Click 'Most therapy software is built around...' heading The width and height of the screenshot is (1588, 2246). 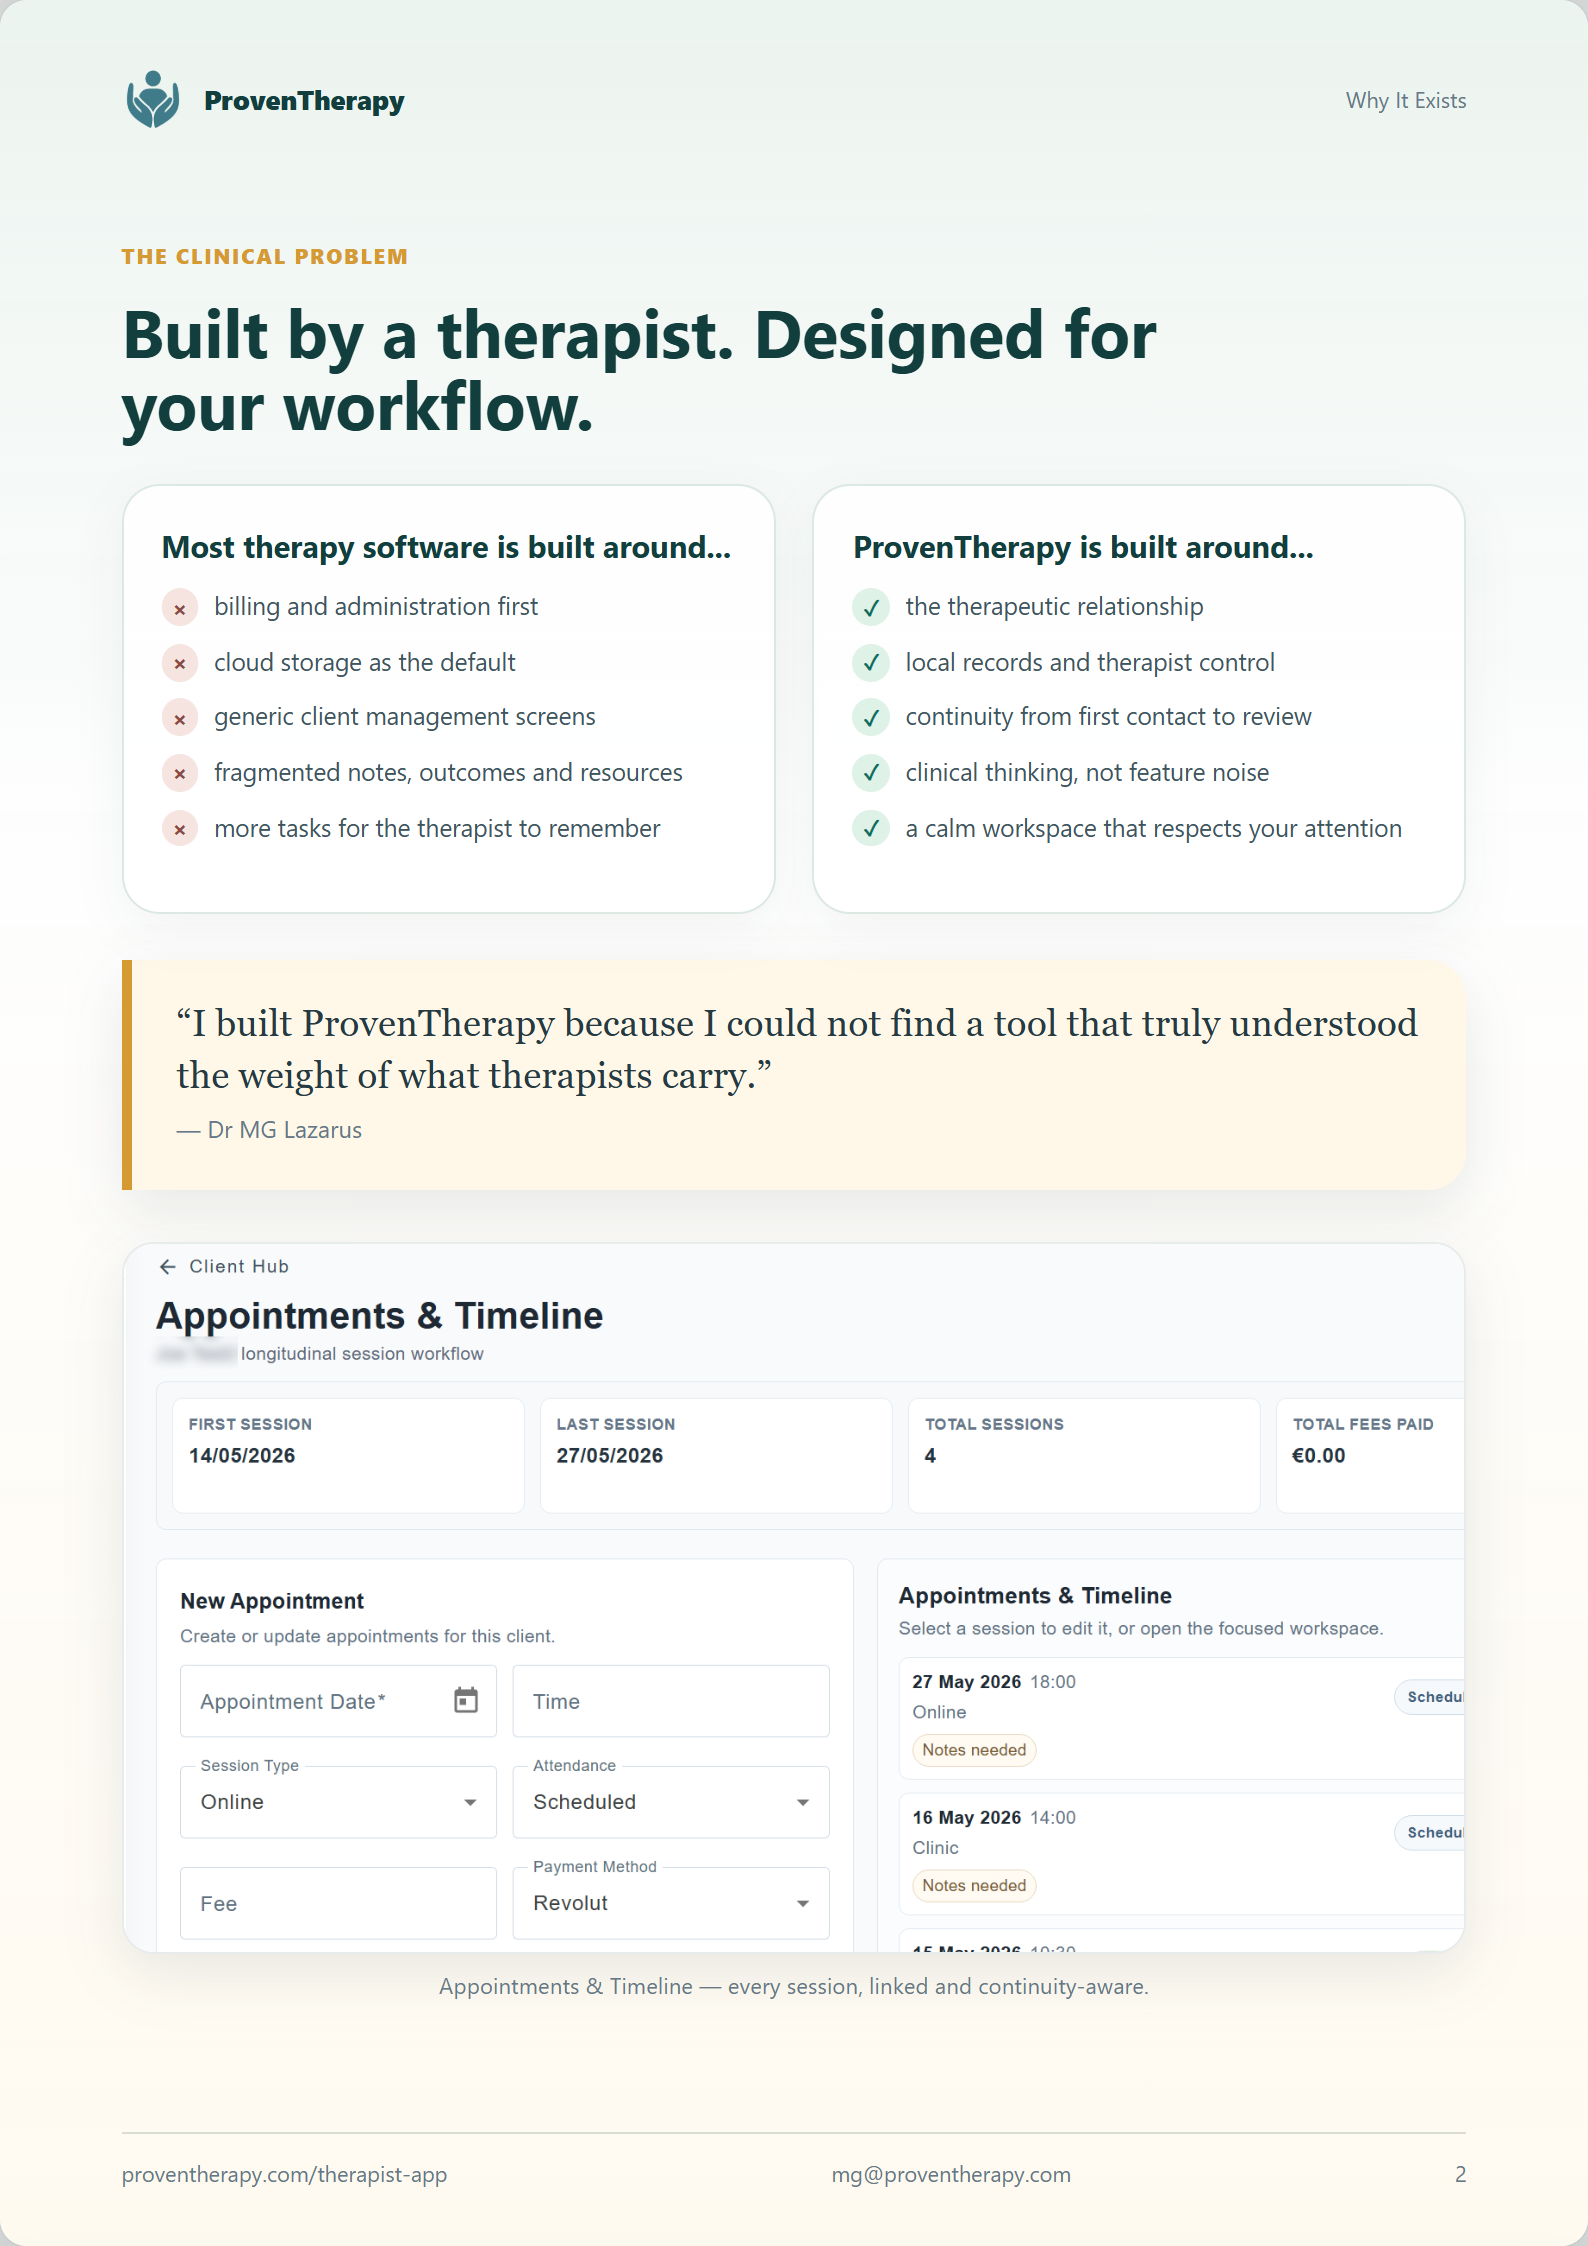447,548
